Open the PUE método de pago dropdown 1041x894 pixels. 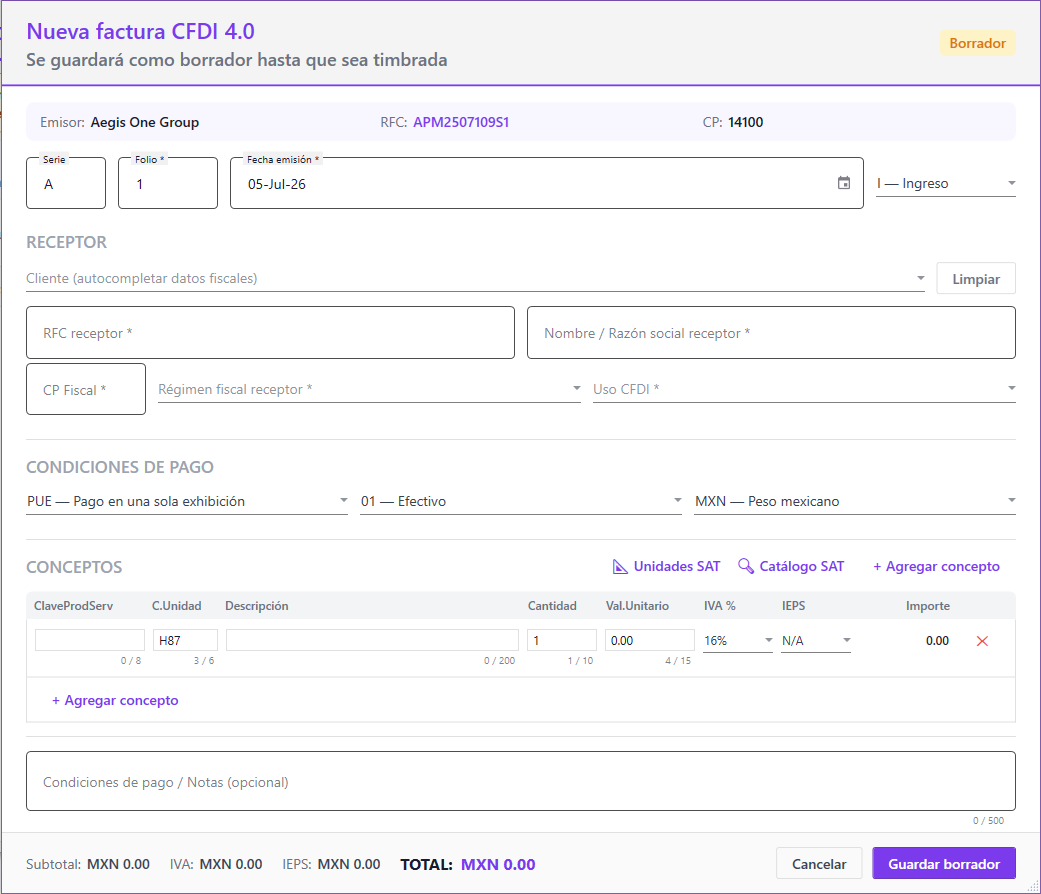tap(187, 502)
